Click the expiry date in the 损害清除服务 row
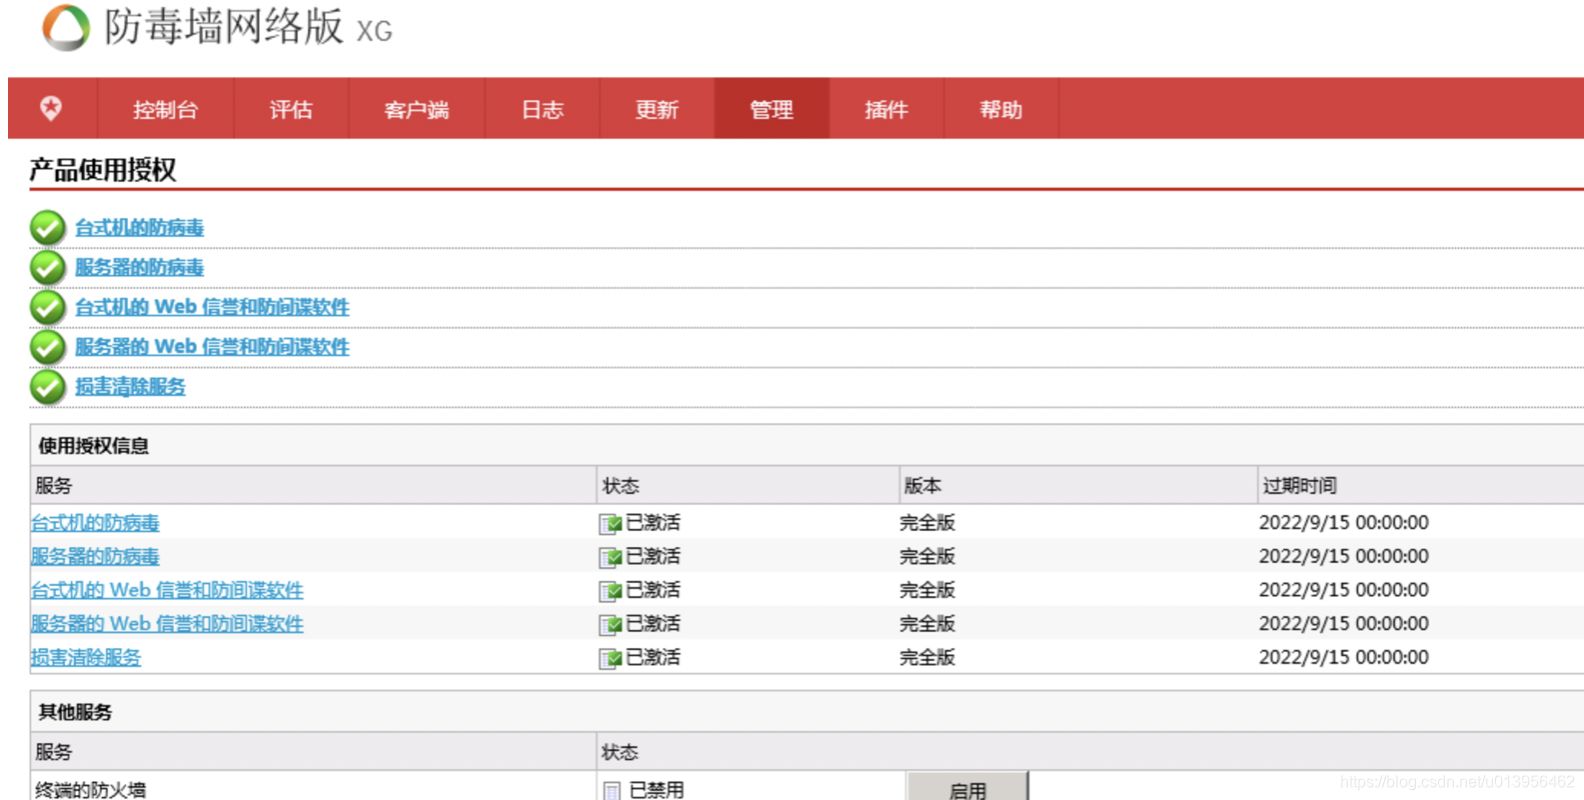 click(x=1343, y=657)
